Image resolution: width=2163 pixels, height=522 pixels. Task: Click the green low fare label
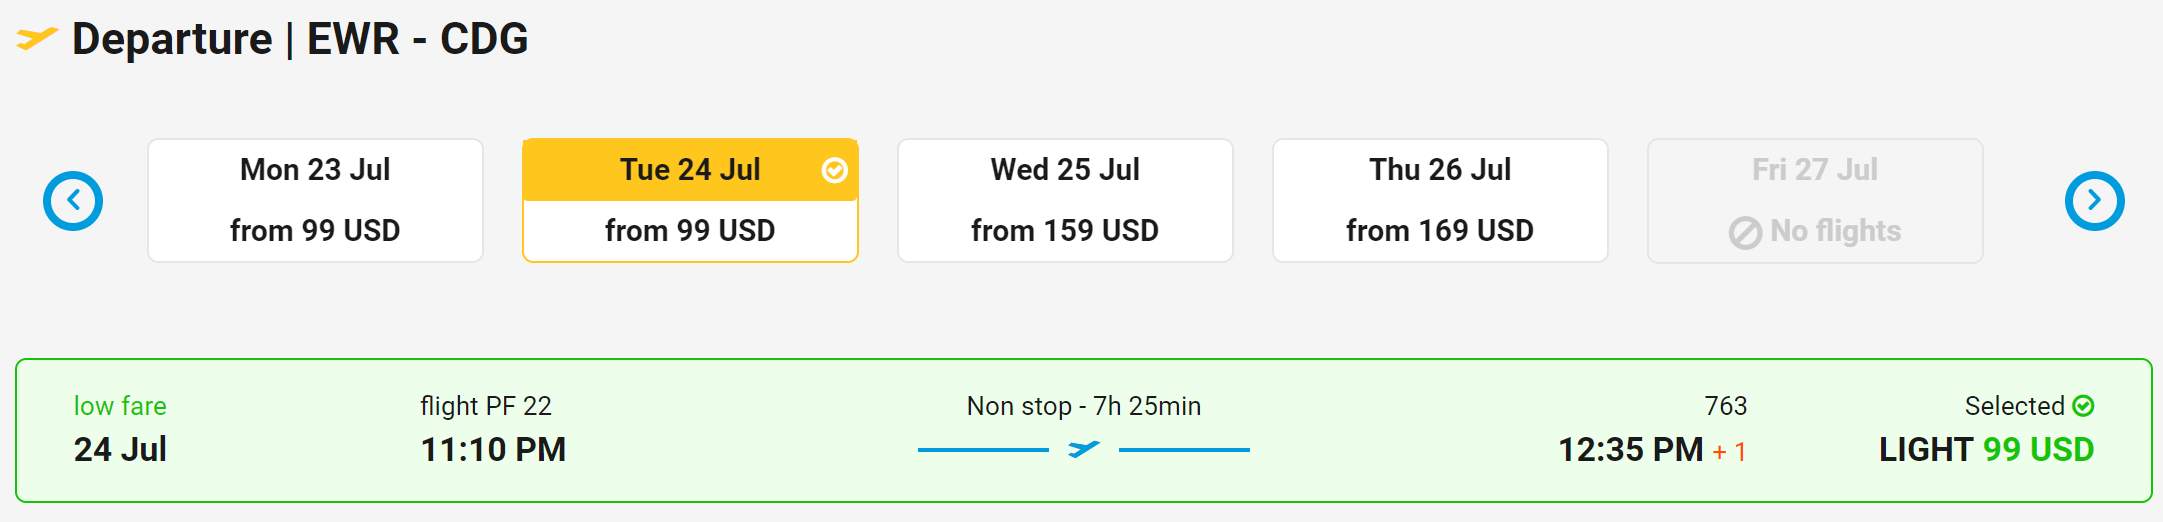[120, 406]
